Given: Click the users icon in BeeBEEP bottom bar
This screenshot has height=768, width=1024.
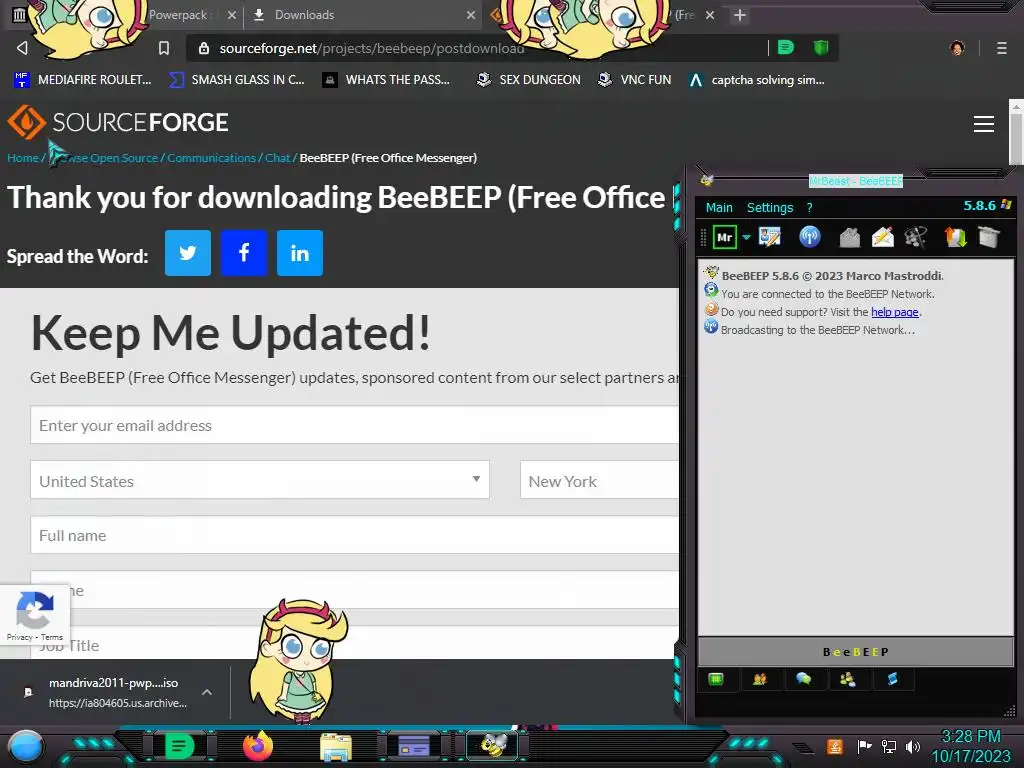Looking at the screenshot, I should [760, 679].
